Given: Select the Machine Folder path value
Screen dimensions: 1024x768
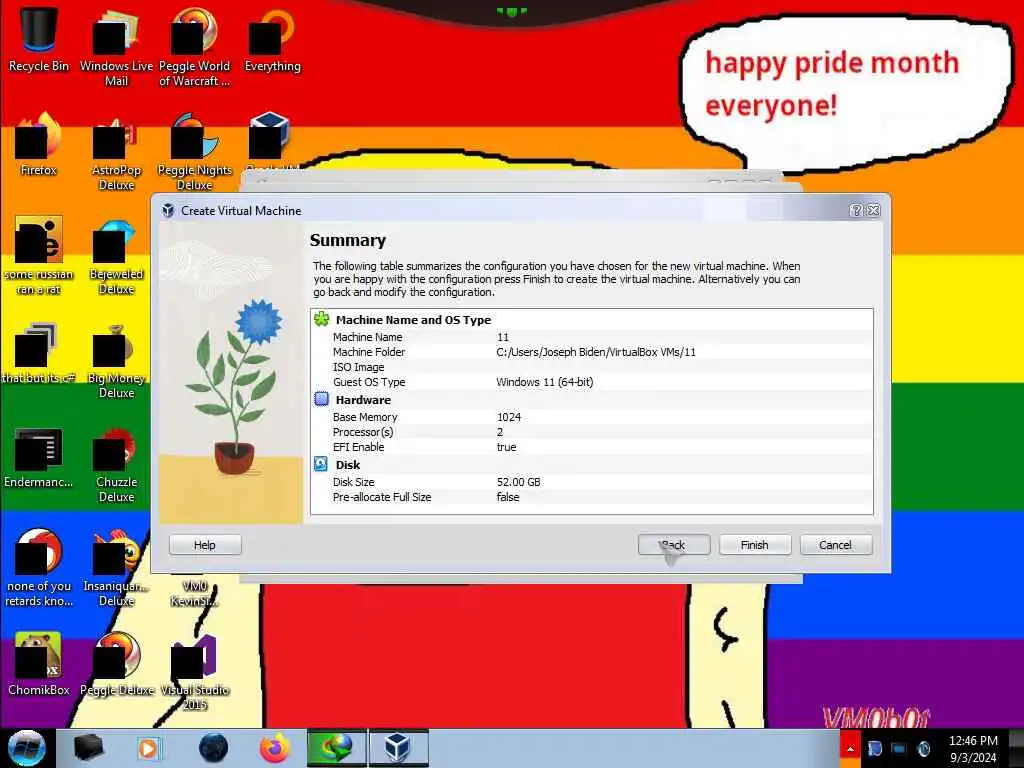Looking at the screenshot, I should pyautogui.click(x=596, y=352).
